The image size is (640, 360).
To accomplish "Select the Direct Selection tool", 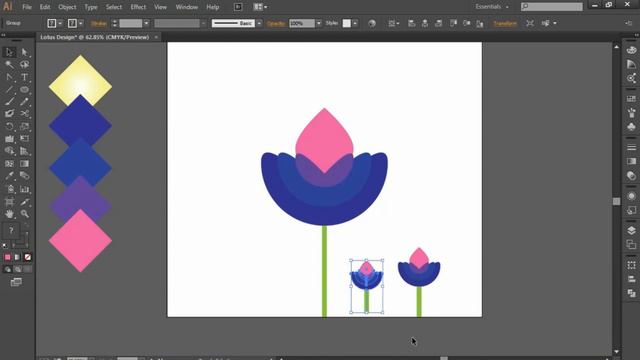I will click(24, 52).
